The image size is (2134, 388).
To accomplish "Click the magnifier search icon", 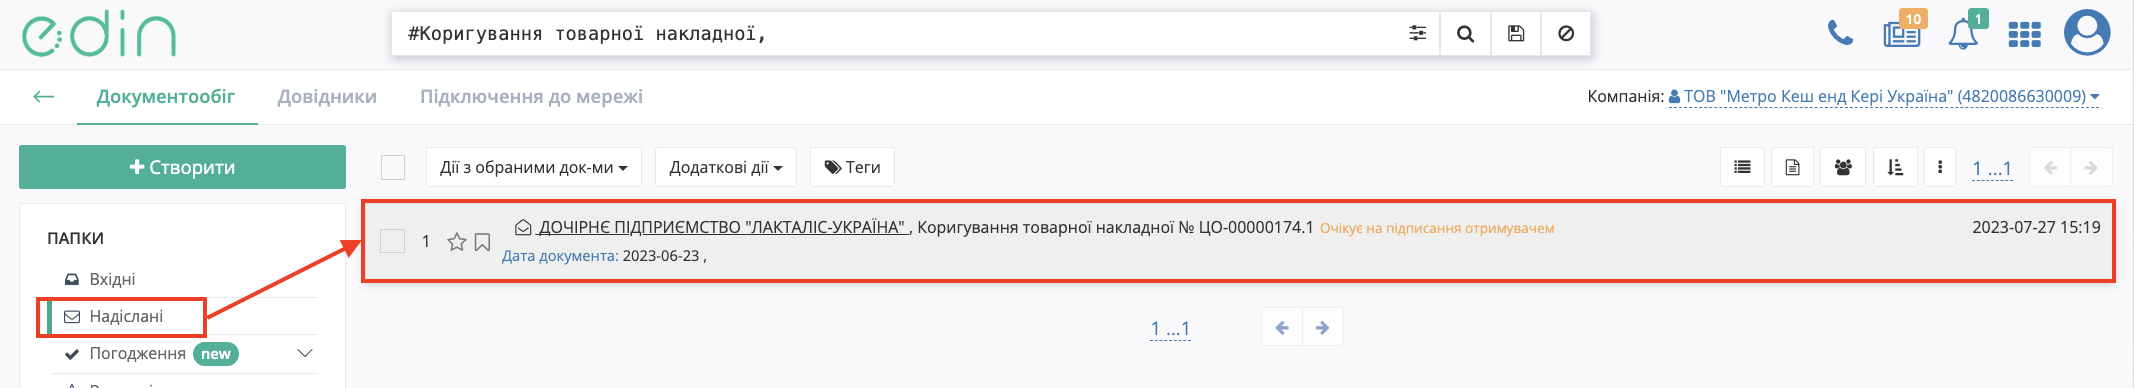I will 1465,34.
